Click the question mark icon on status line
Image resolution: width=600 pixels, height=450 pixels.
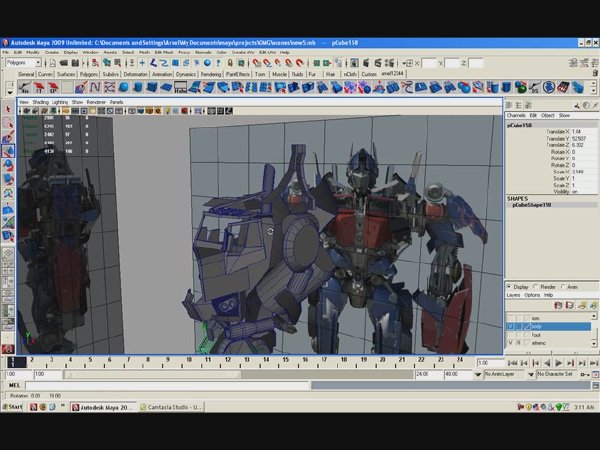pos(218,63)
